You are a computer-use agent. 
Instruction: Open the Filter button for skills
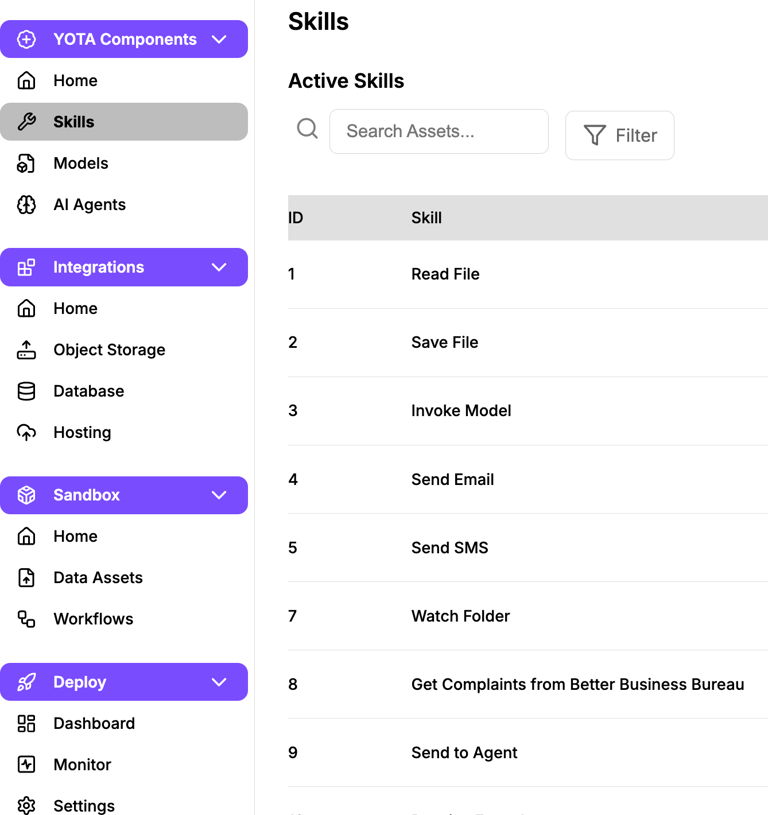(620, 135)
